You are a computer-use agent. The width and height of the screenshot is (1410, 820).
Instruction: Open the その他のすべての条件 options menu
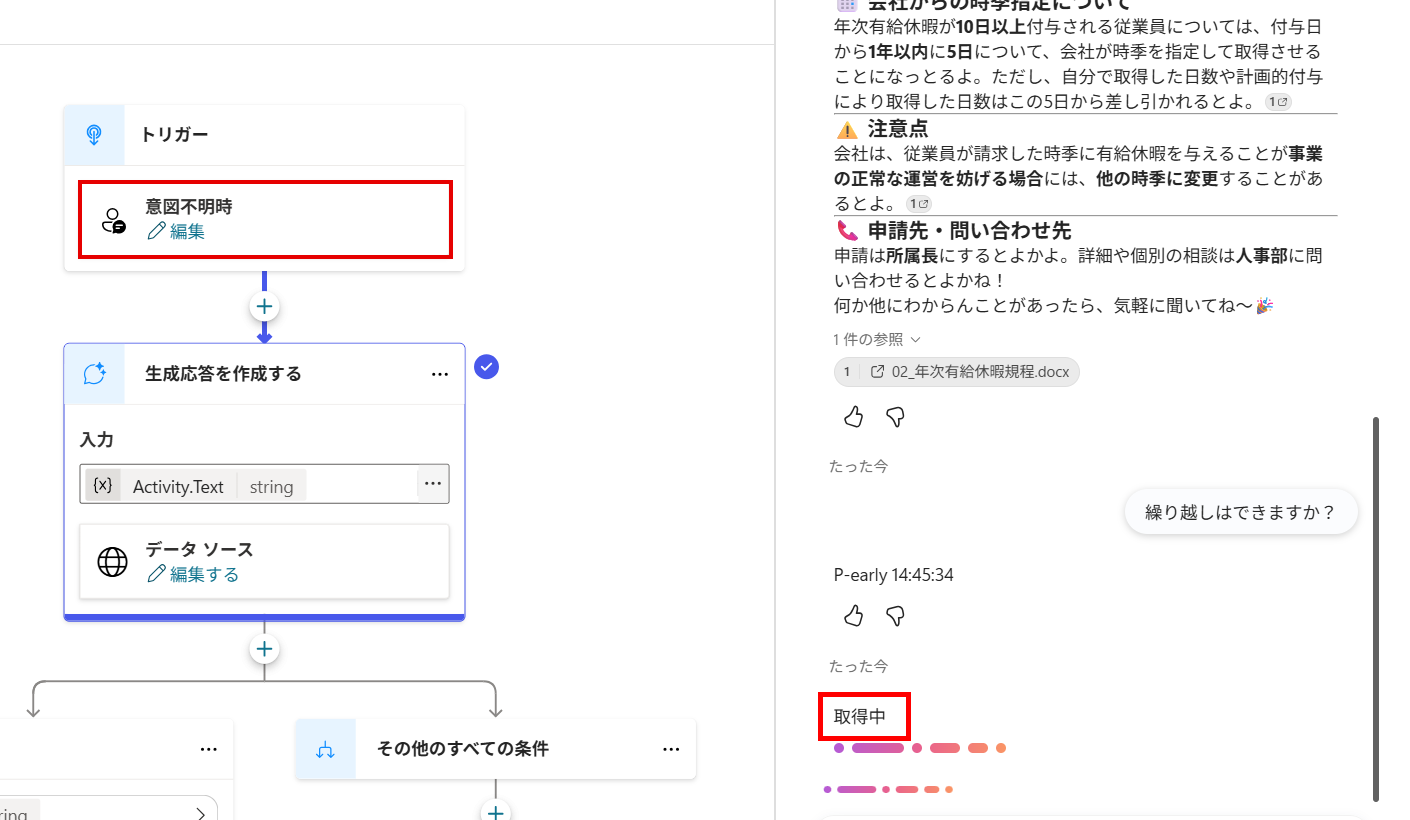click(x=671, y=749)
